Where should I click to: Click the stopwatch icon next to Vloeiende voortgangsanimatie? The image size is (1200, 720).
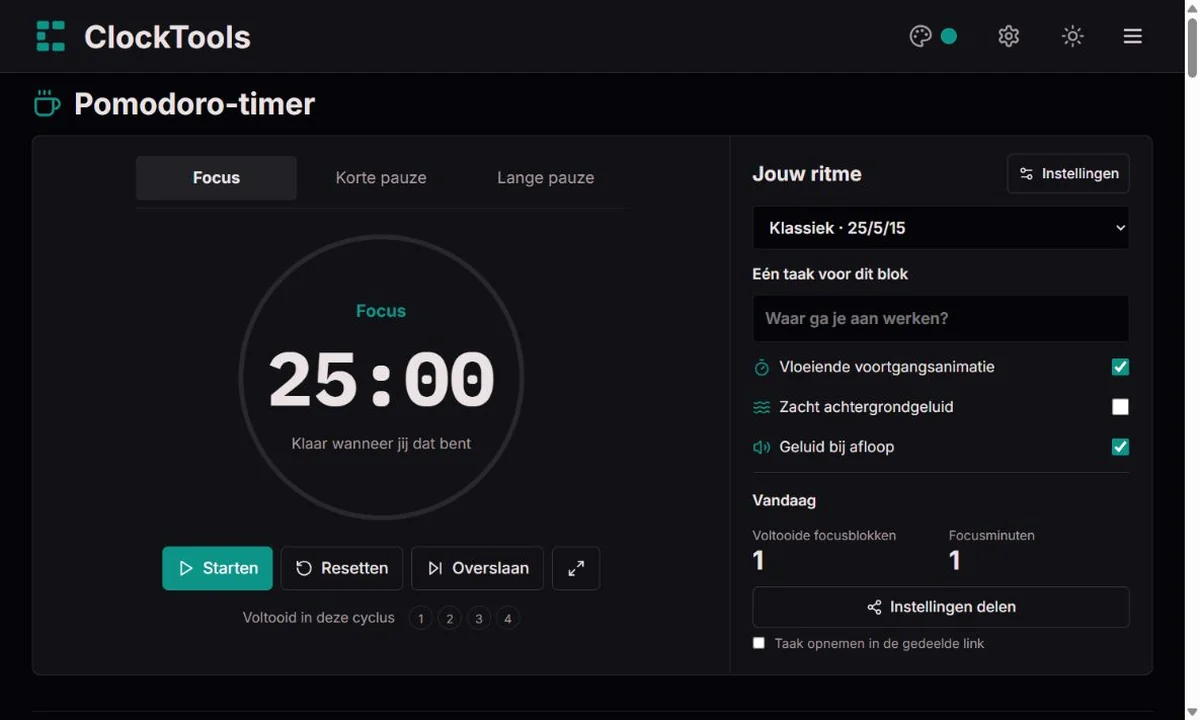click(x=762, y=367)
